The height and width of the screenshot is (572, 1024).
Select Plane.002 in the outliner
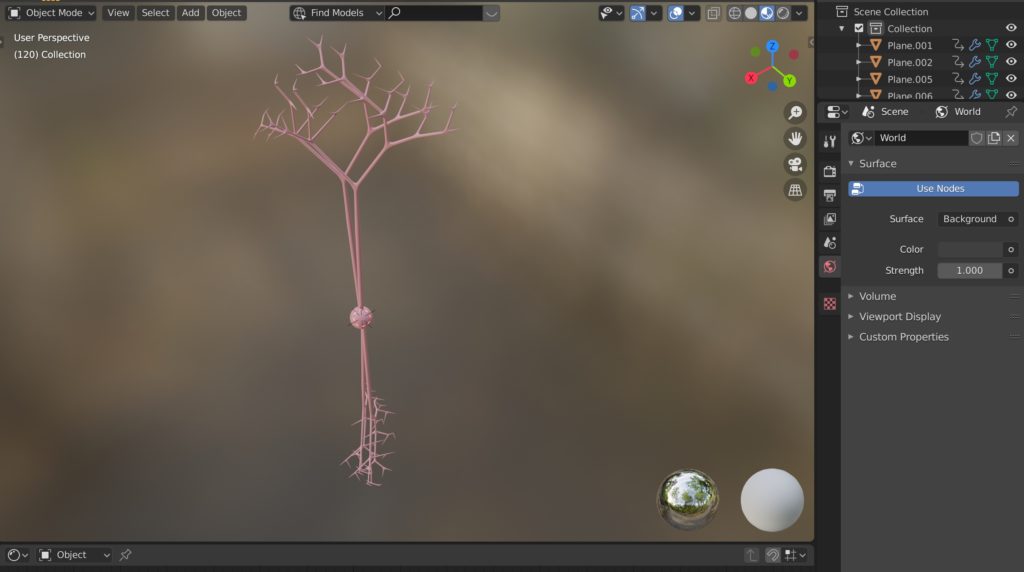point(909,63)
